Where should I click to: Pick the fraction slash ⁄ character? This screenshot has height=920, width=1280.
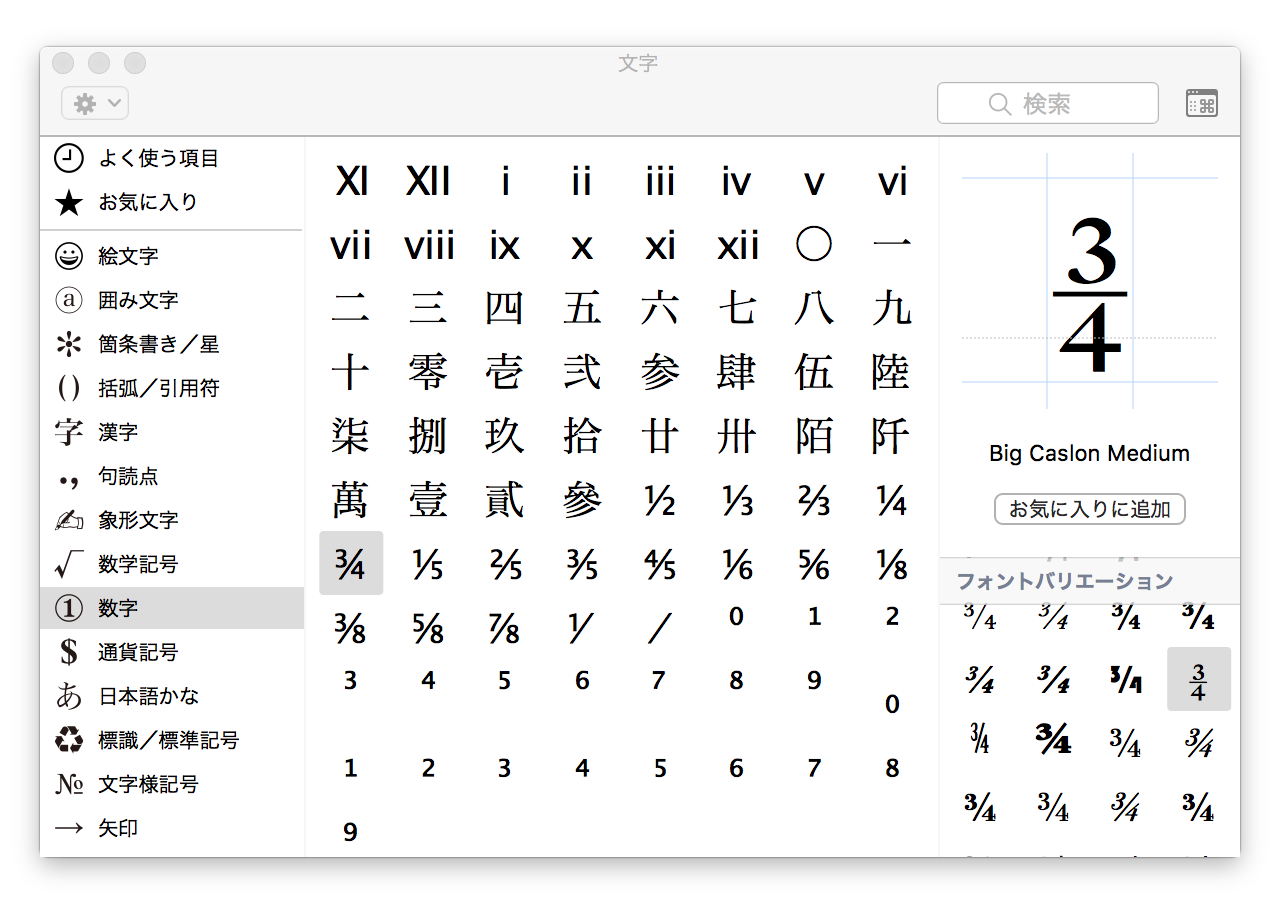point(659,630)
